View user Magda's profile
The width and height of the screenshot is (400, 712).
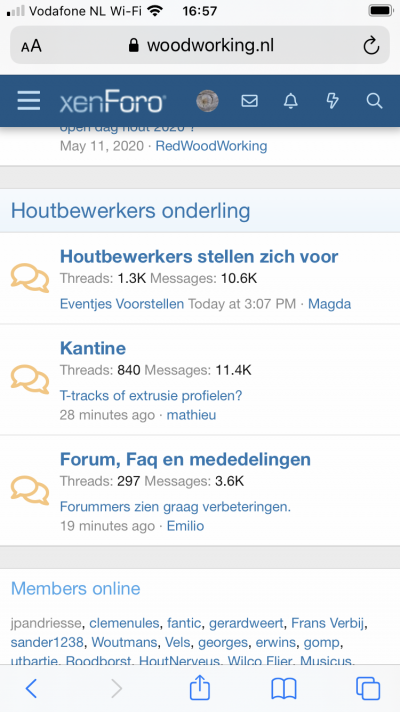click(330, 304)
